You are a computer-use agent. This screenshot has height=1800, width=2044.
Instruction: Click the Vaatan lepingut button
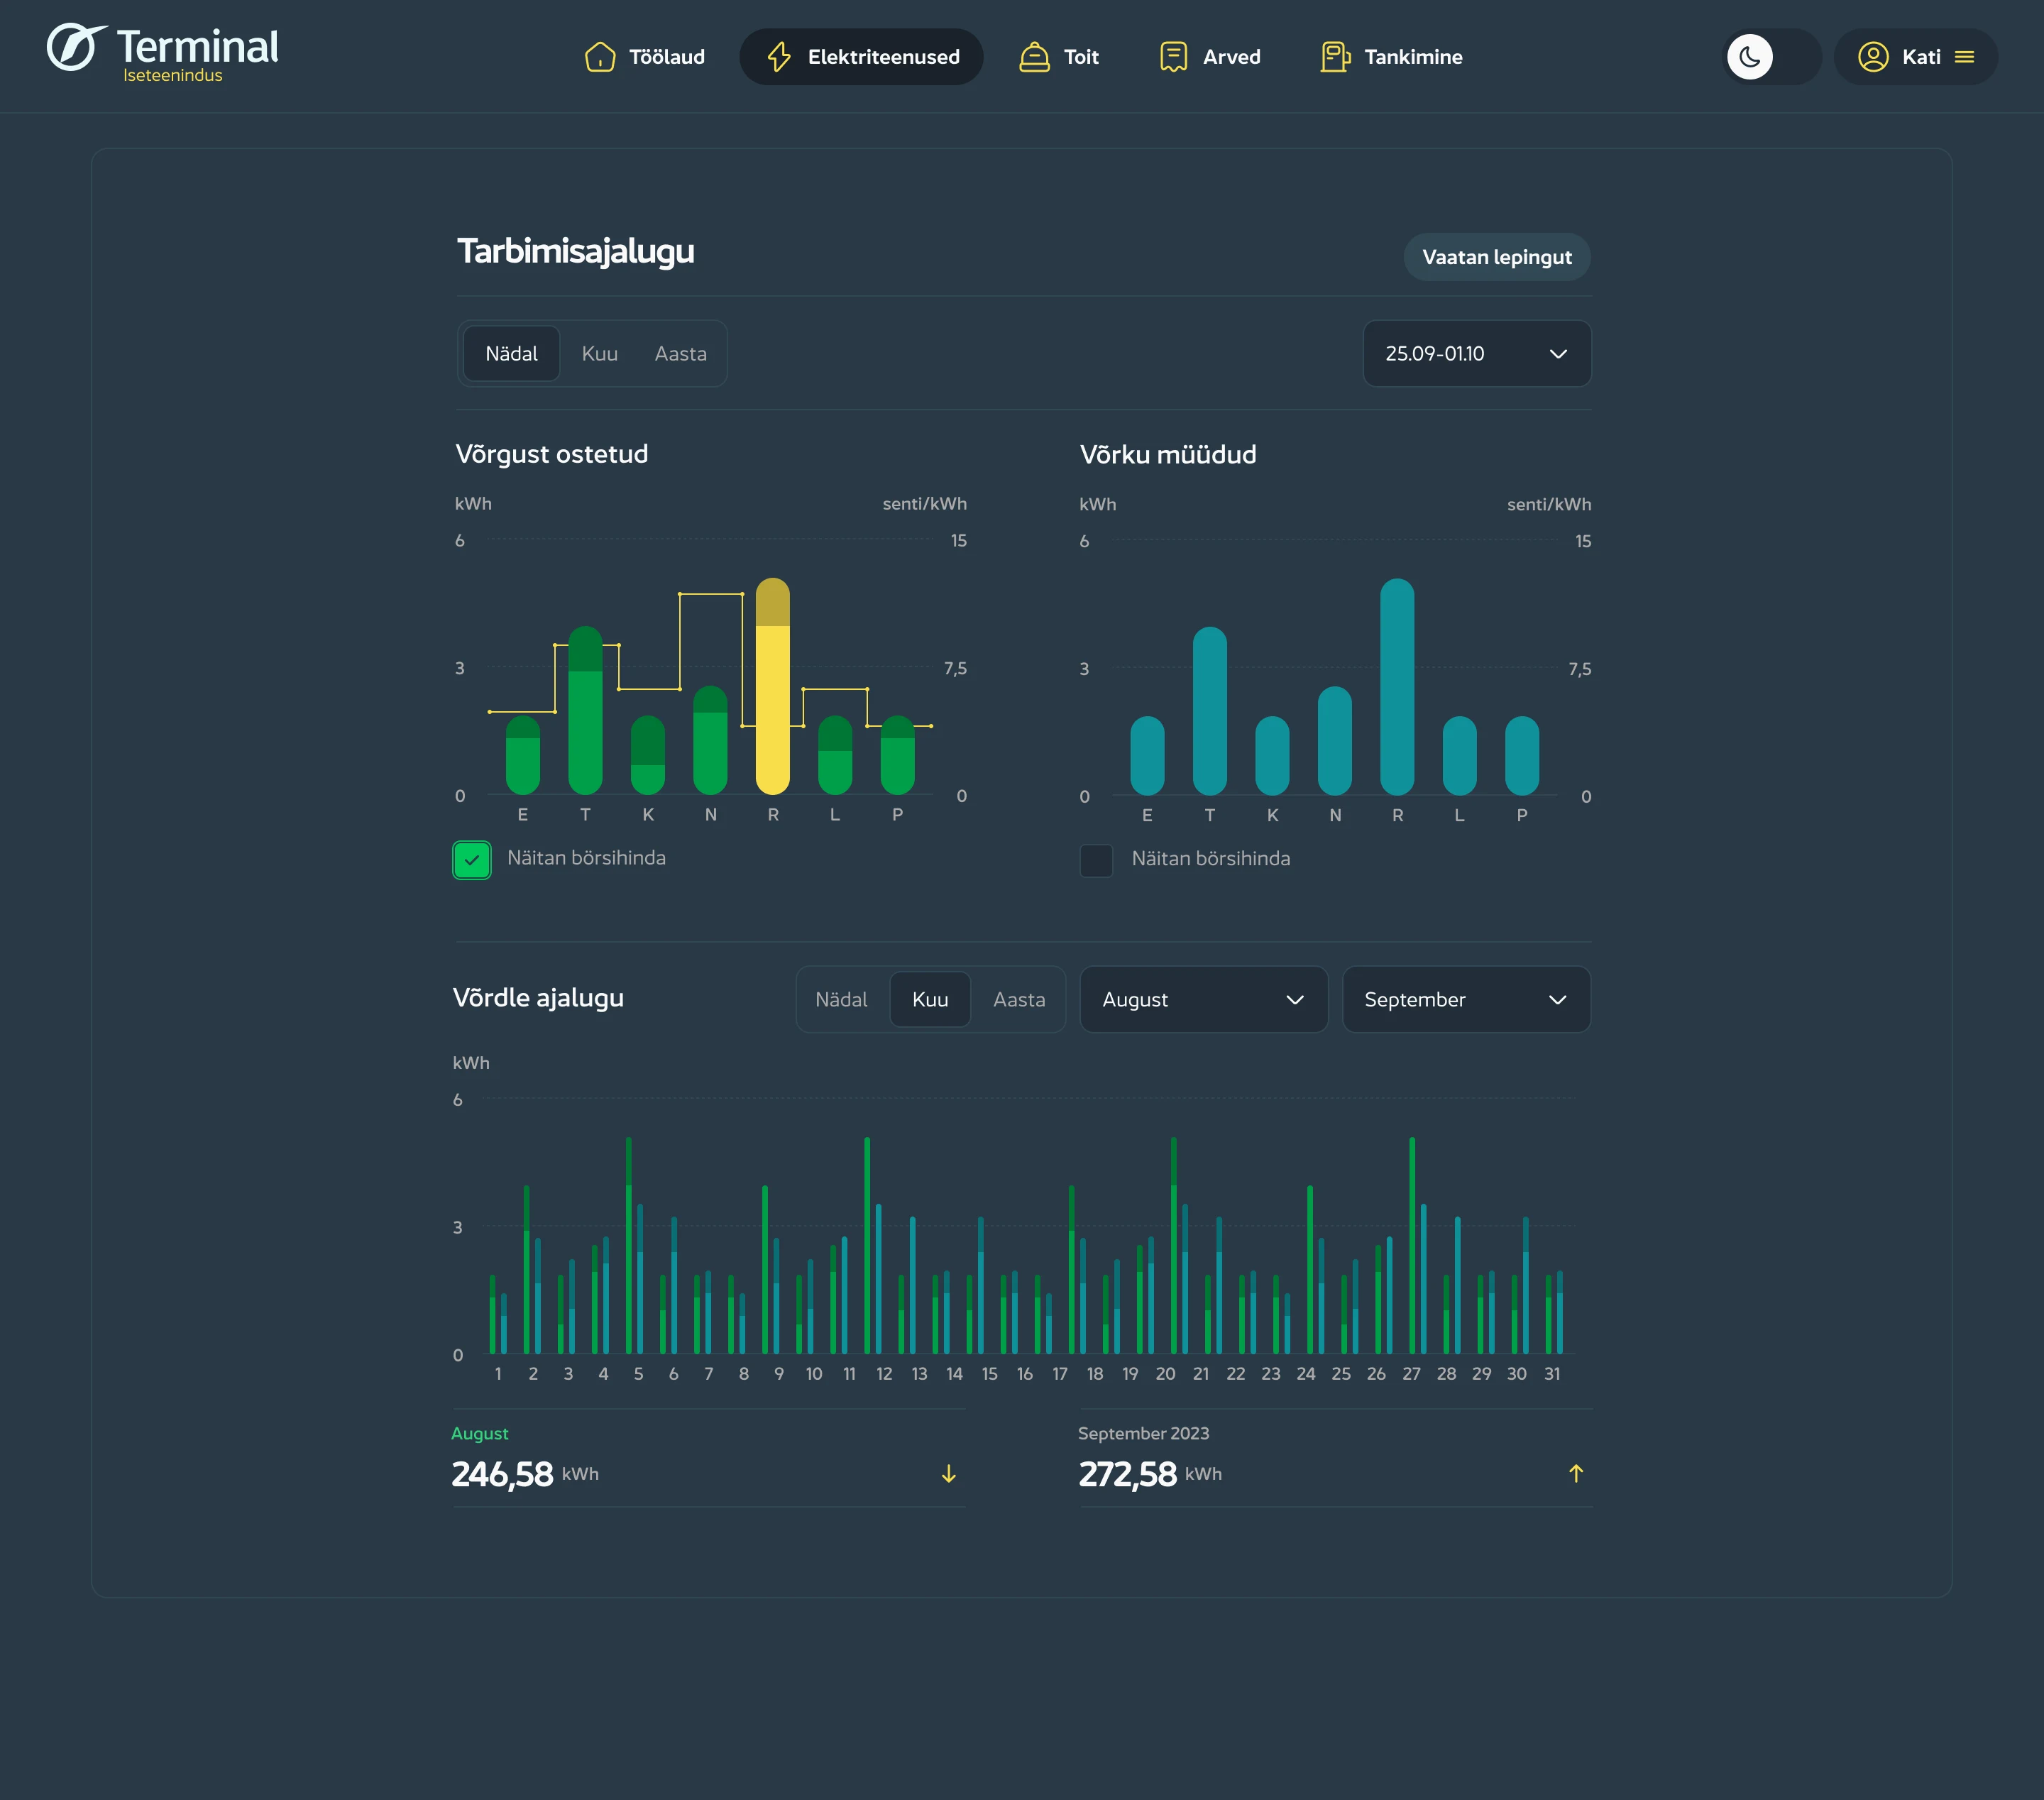pyautogui.click(x=1496, y=257)
